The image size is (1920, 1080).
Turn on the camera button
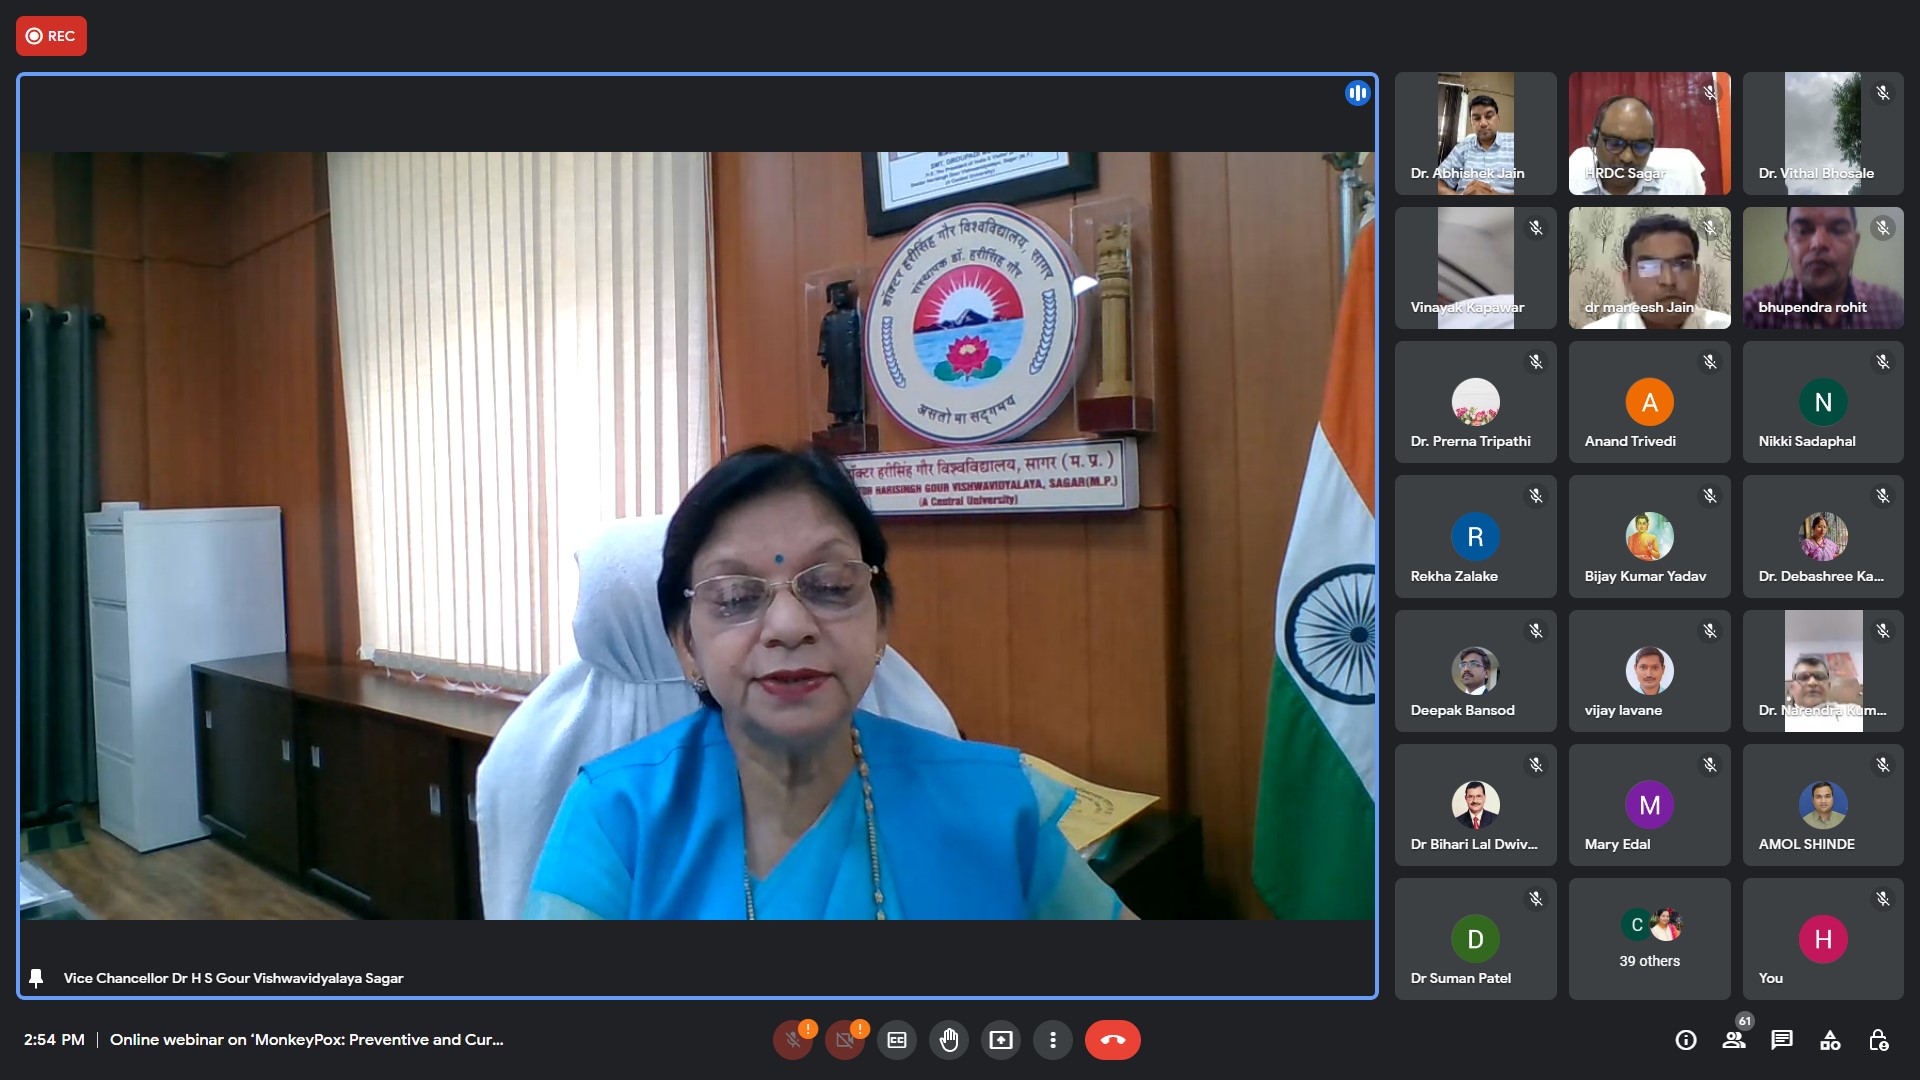click(845, 1040)
